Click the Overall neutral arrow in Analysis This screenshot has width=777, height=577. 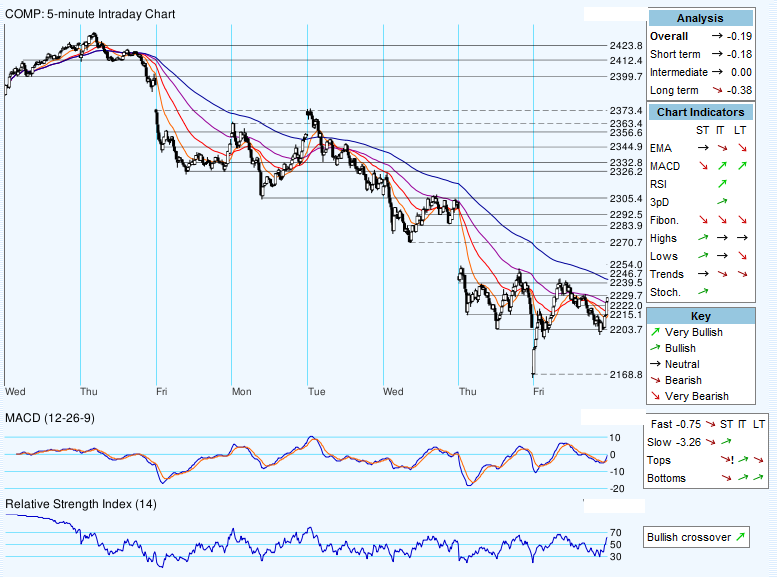point(717,36)
